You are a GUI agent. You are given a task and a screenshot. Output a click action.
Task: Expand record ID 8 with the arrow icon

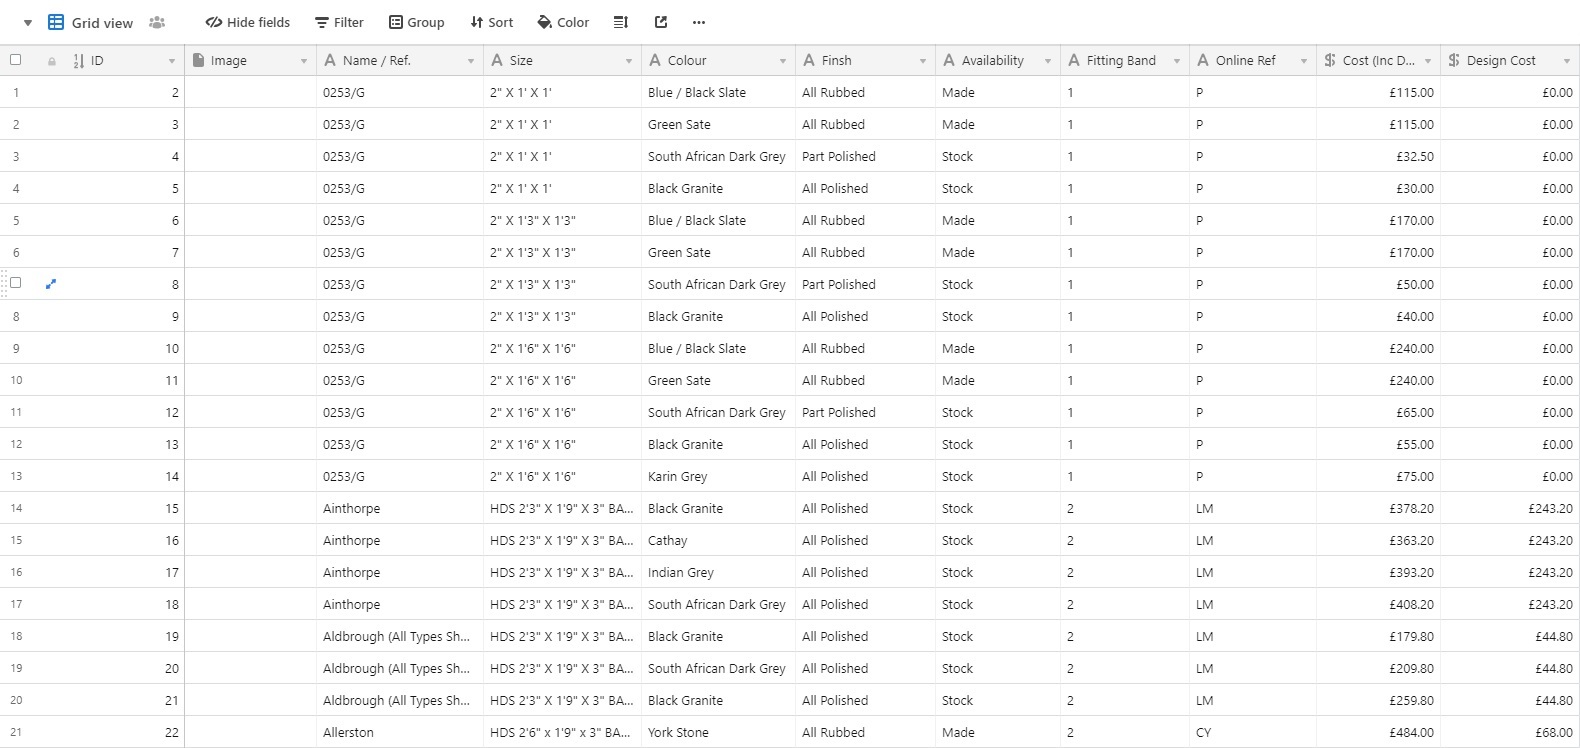click(51, 284)
